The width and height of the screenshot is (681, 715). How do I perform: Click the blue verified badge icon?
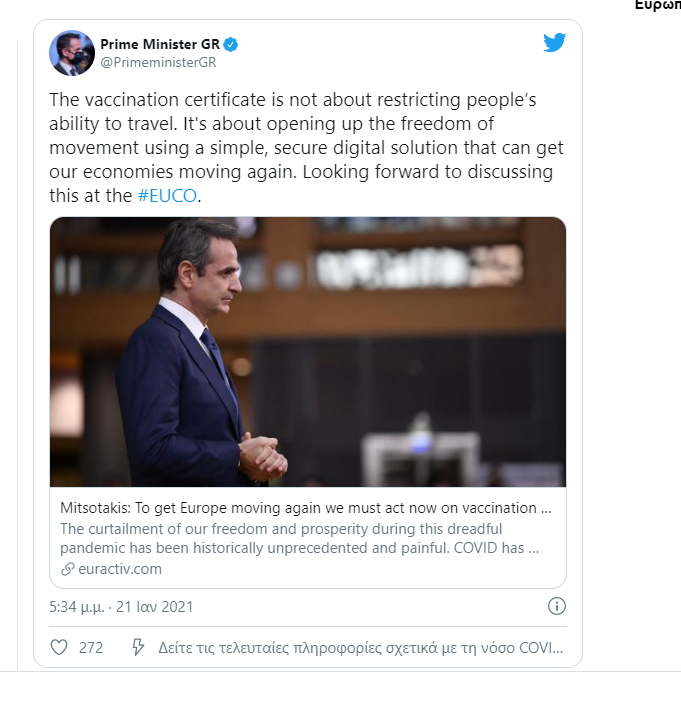click(x=231, y=45)
